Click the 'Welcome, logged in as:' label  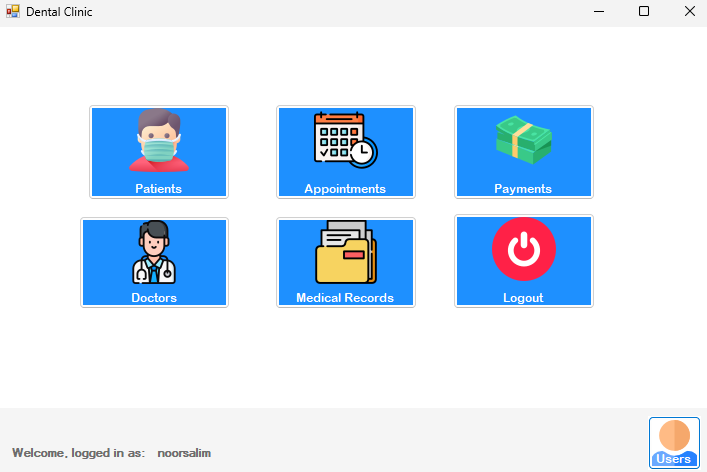click(x=78, y=453)
